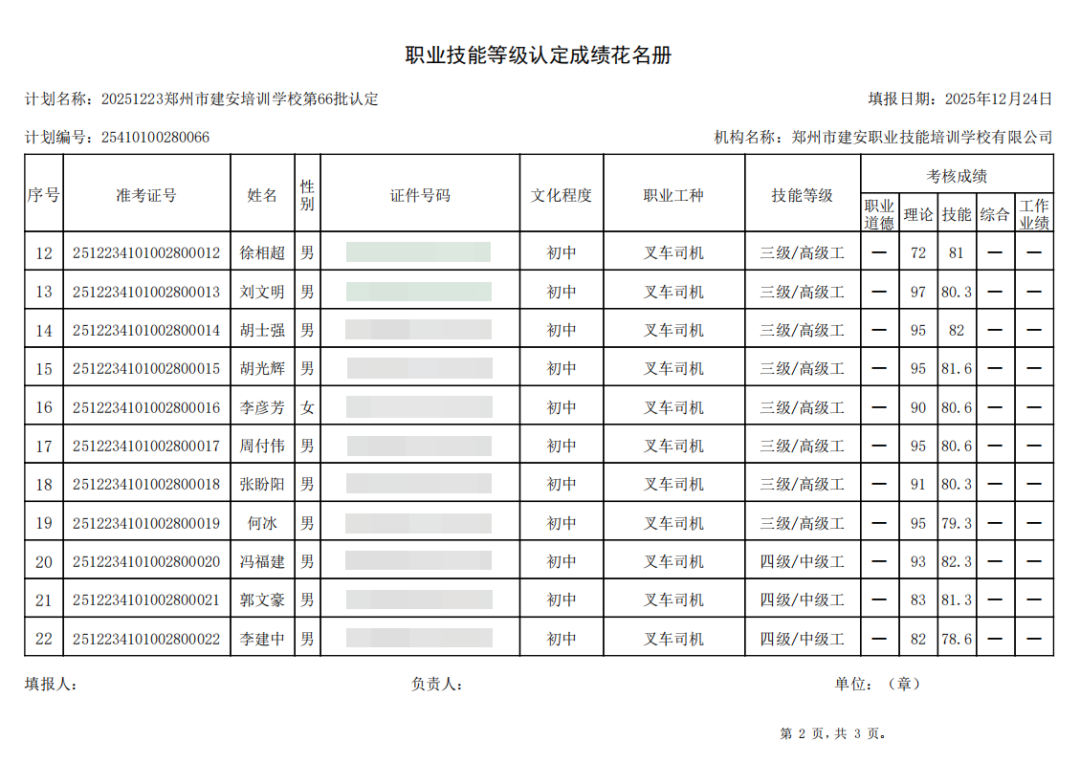This screenshot has width=1080, height=763.
Task: Click the 填报人 label
Action: click(x=51, y=684)
